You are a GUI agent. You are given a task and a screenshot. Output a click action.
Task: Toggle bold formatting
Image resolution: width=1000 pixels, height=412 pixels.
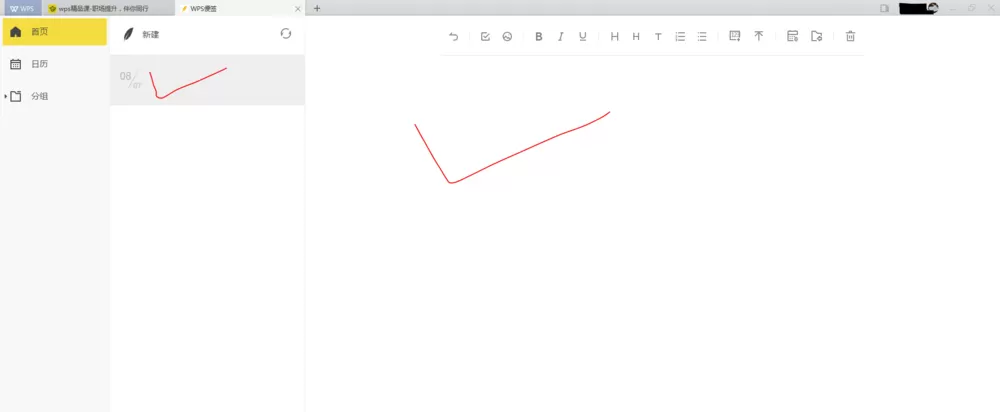point(539,36)
